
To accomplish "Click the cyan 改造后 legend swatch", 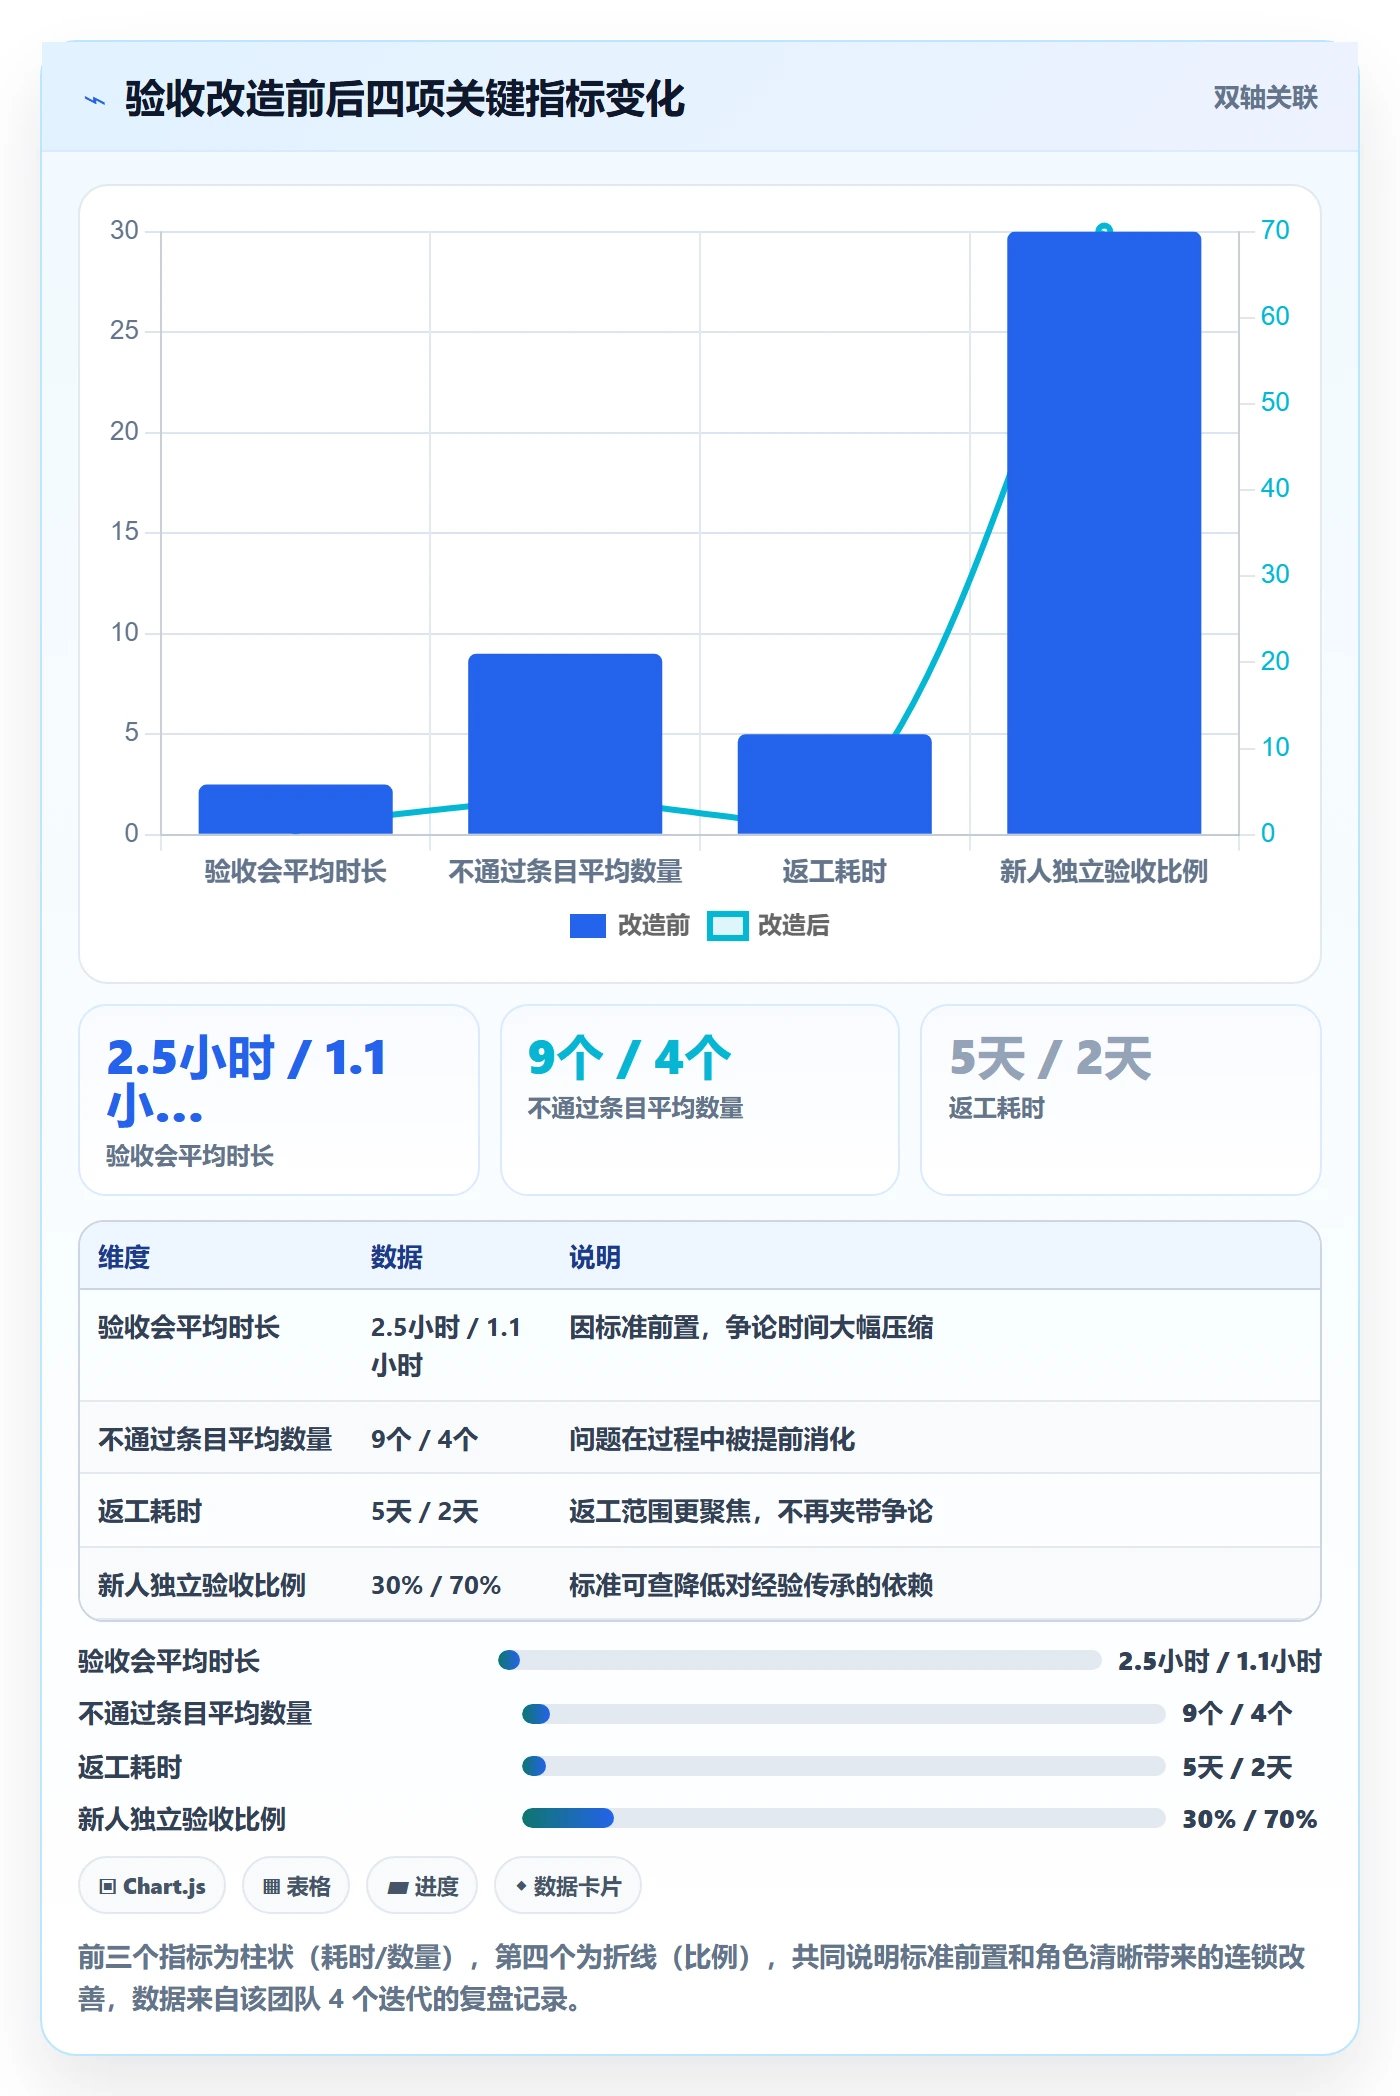I will pyautogui.click(x=727, y=926).
